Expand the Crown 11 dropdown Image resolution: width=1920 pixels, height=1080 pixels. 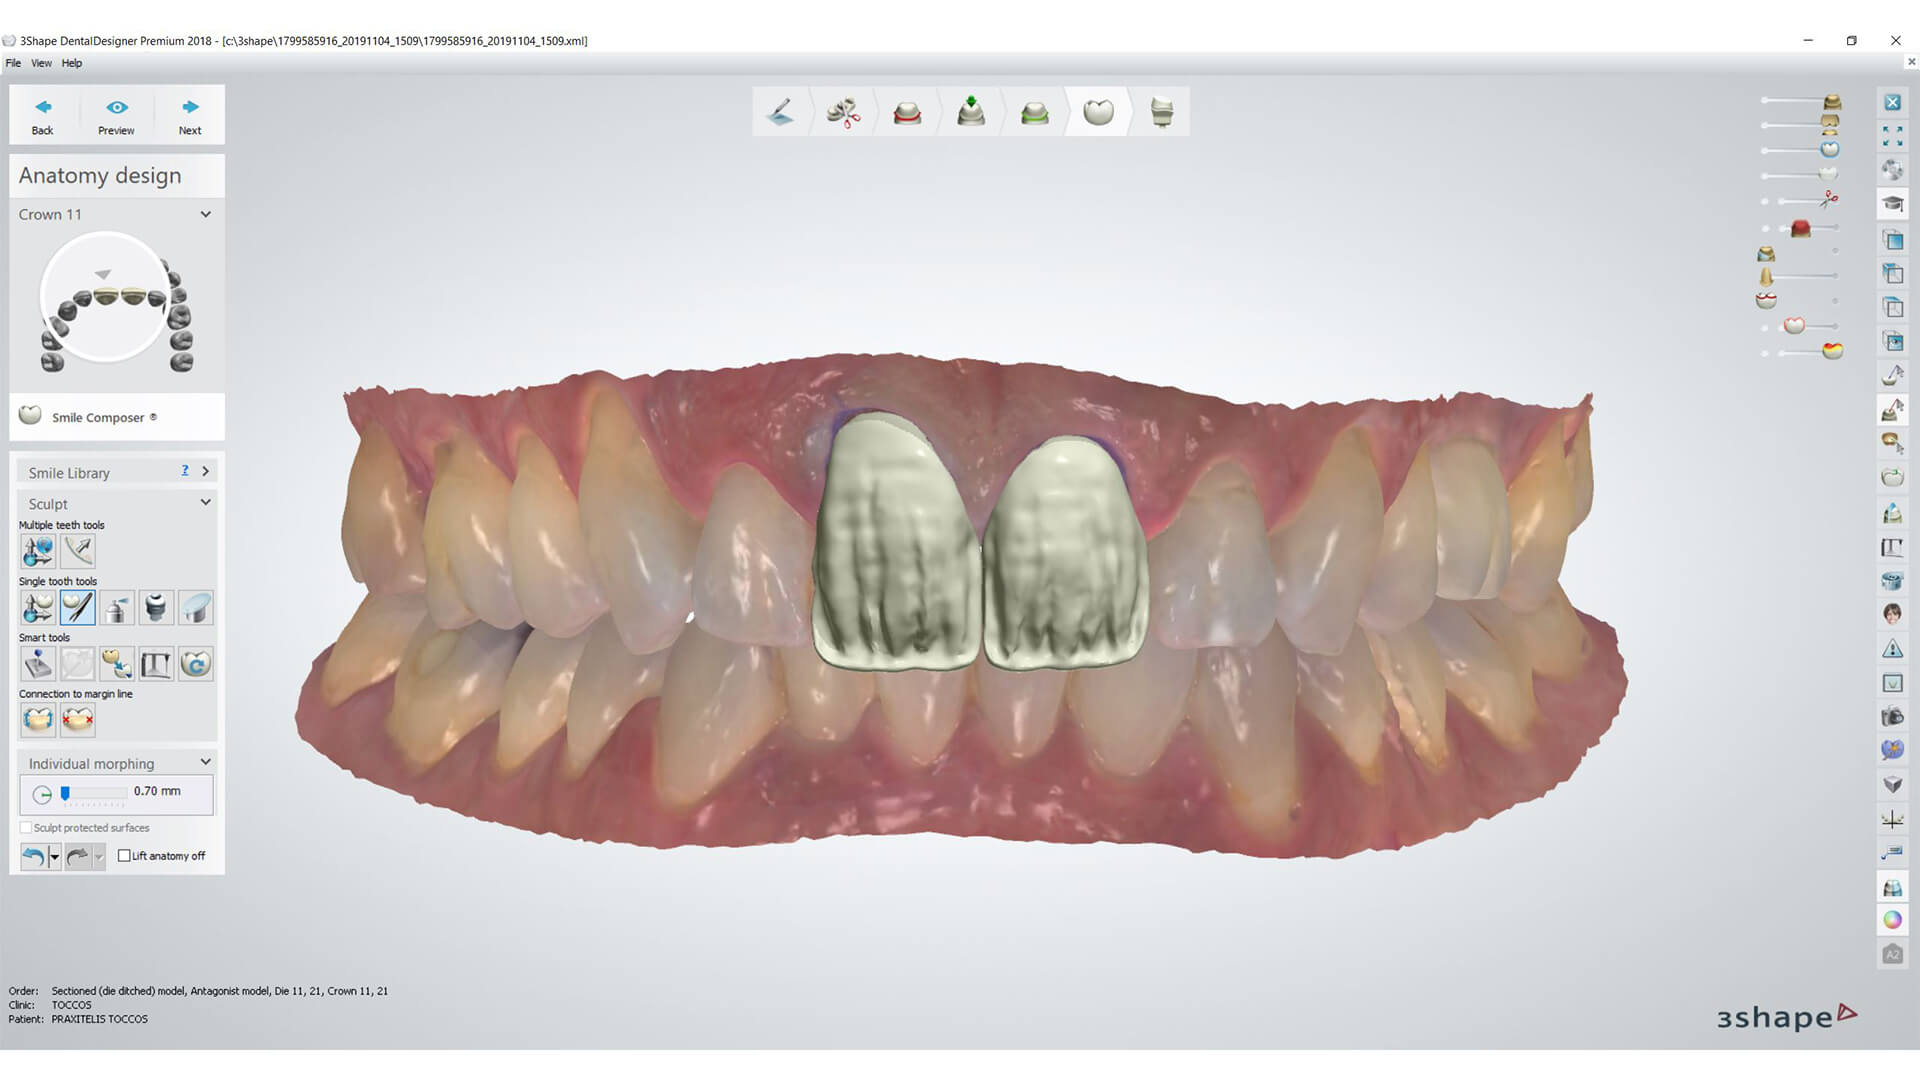(205, 214)
